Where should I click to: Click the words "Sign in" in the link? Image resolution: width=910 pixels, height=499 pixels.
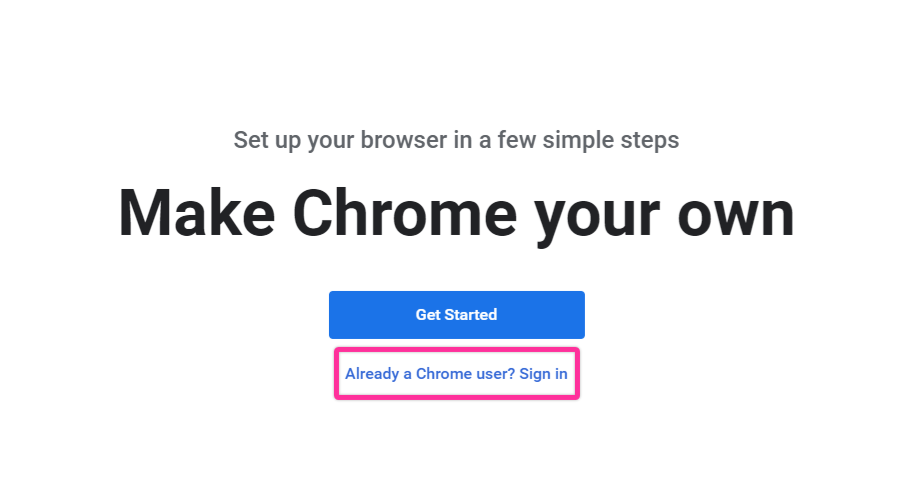click(x=543, y=374)
